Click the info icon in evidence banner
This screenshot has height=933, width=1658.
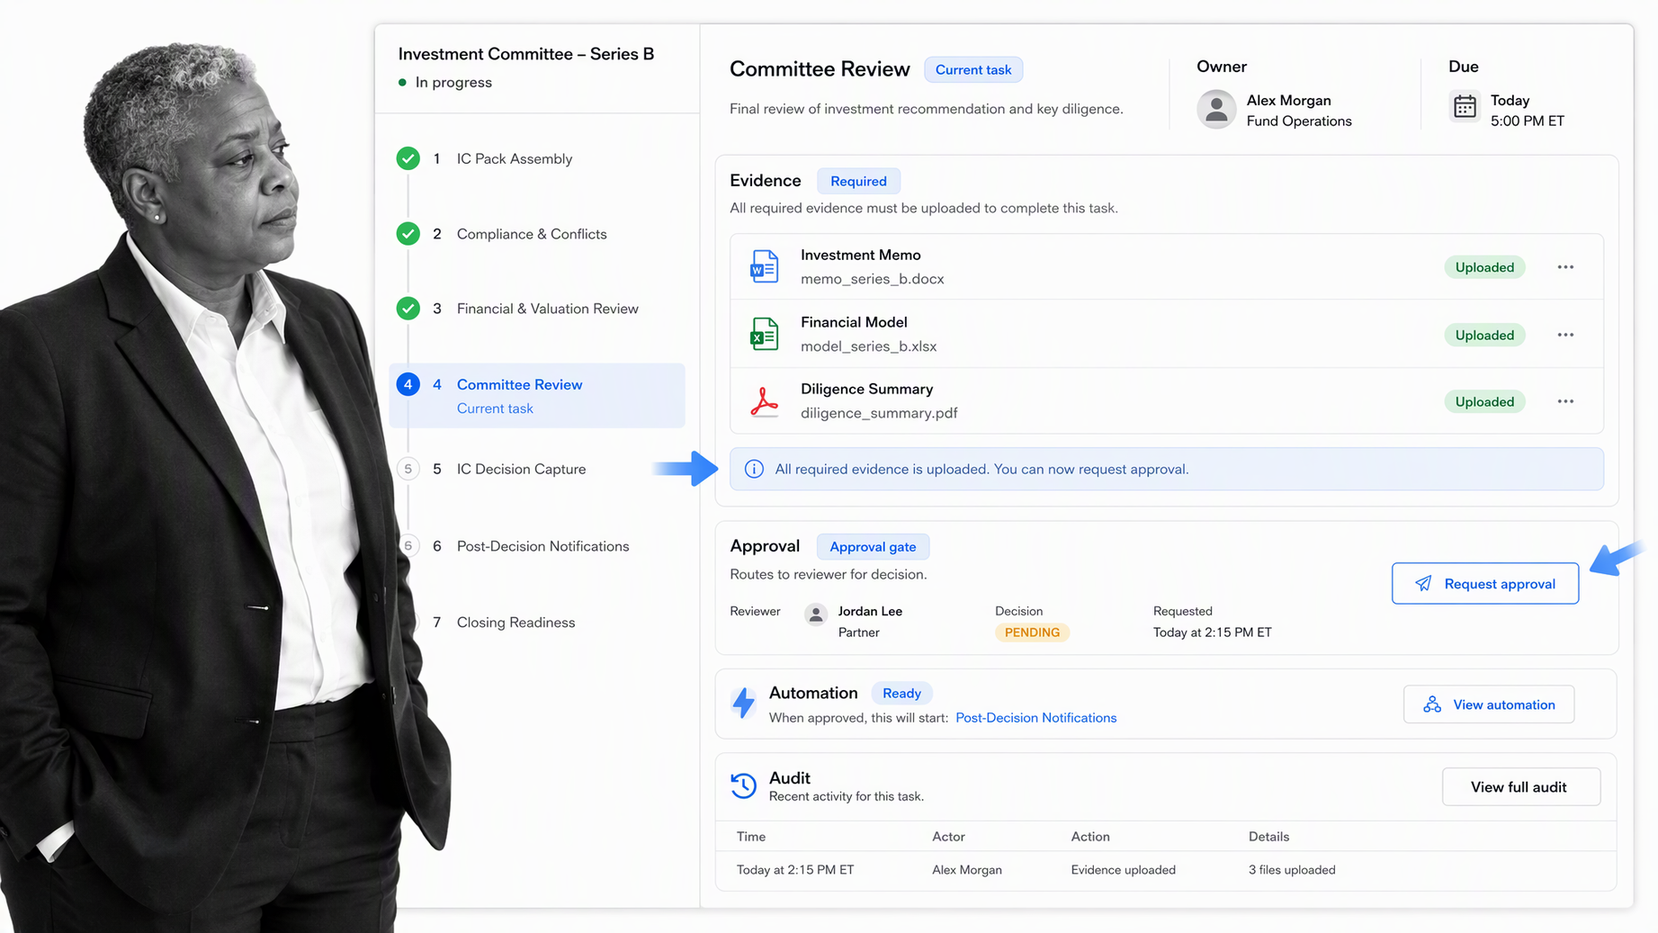754,469
